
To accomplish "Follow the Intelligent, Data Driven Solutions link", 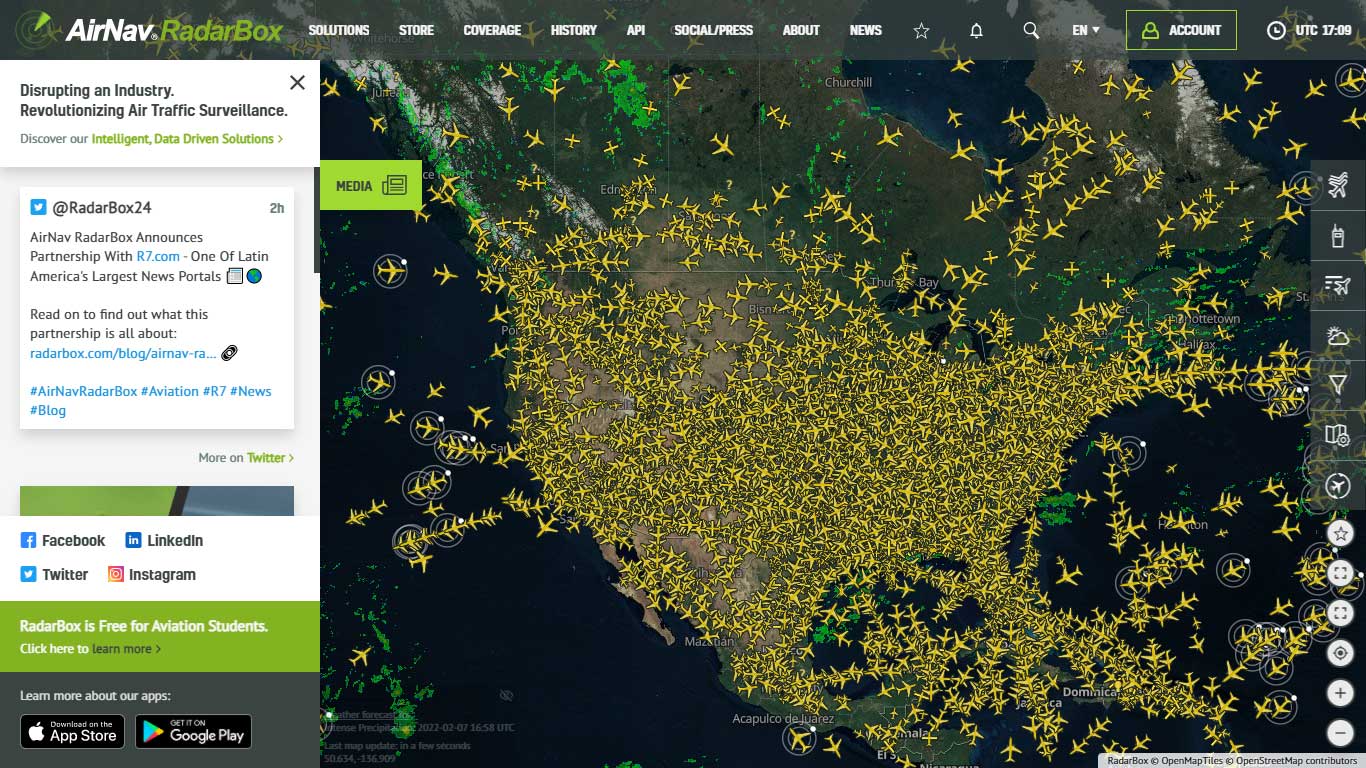I will tap(187, 139).
